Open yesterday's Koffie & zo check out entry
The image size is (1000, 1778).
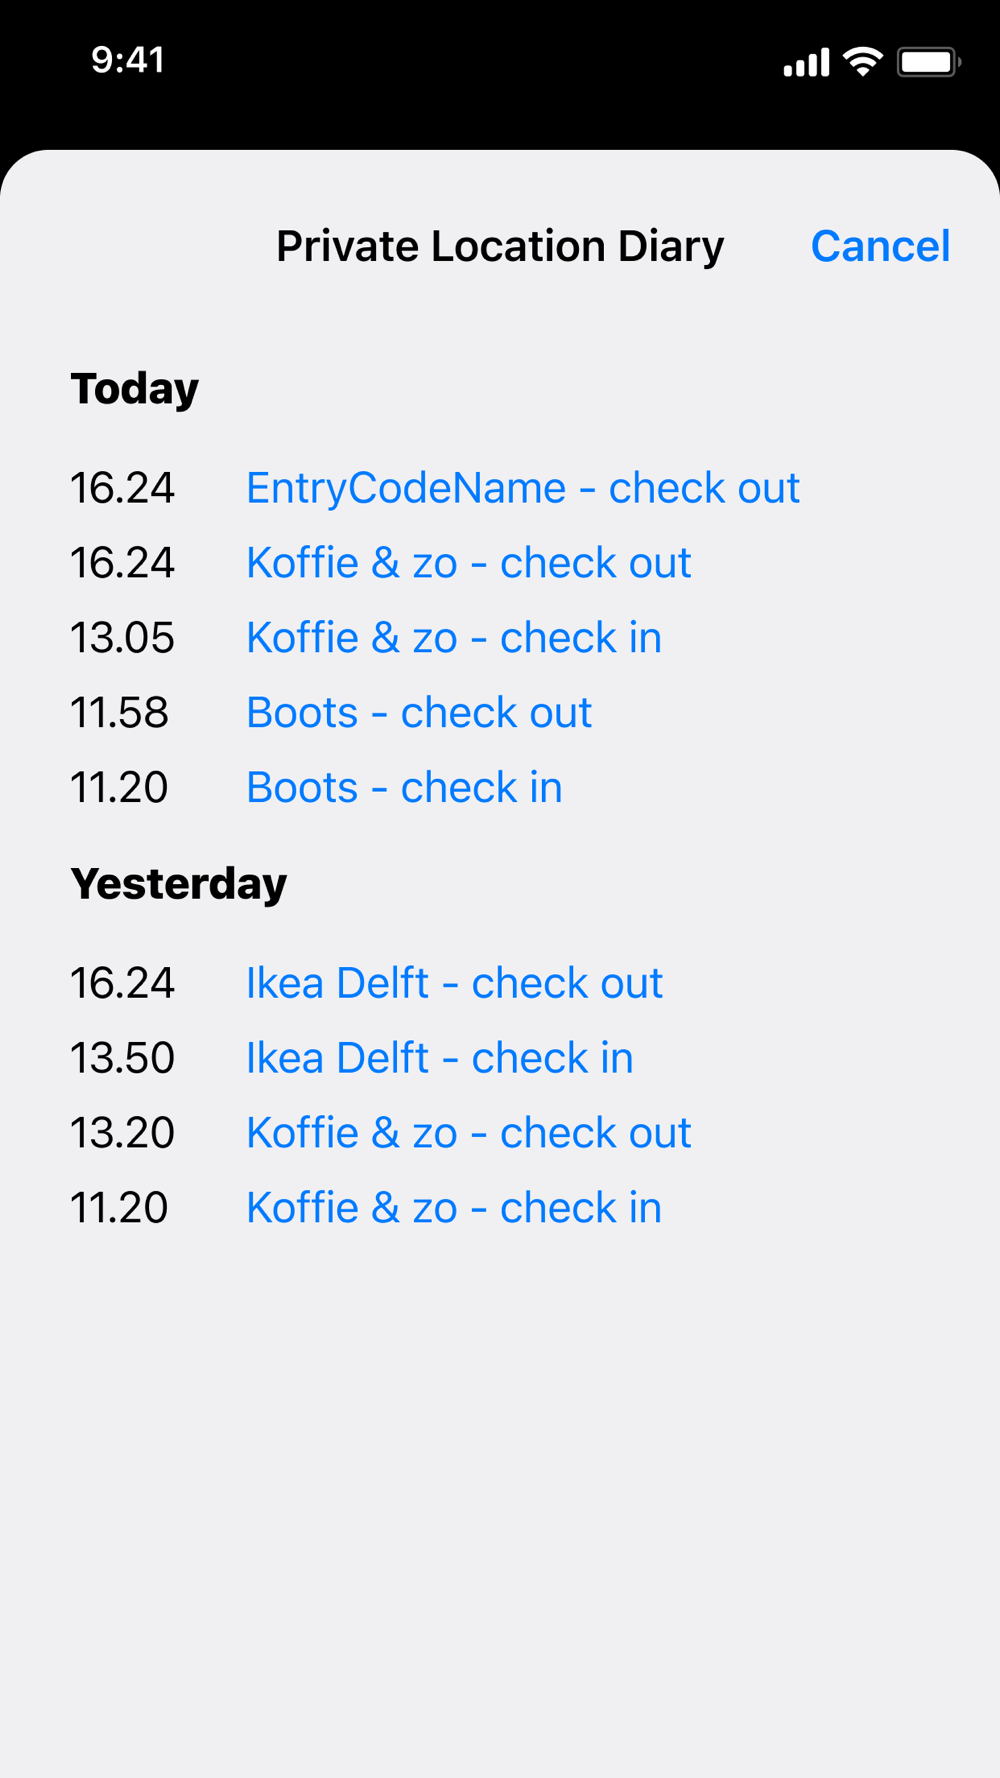(x=468, y=1133)
